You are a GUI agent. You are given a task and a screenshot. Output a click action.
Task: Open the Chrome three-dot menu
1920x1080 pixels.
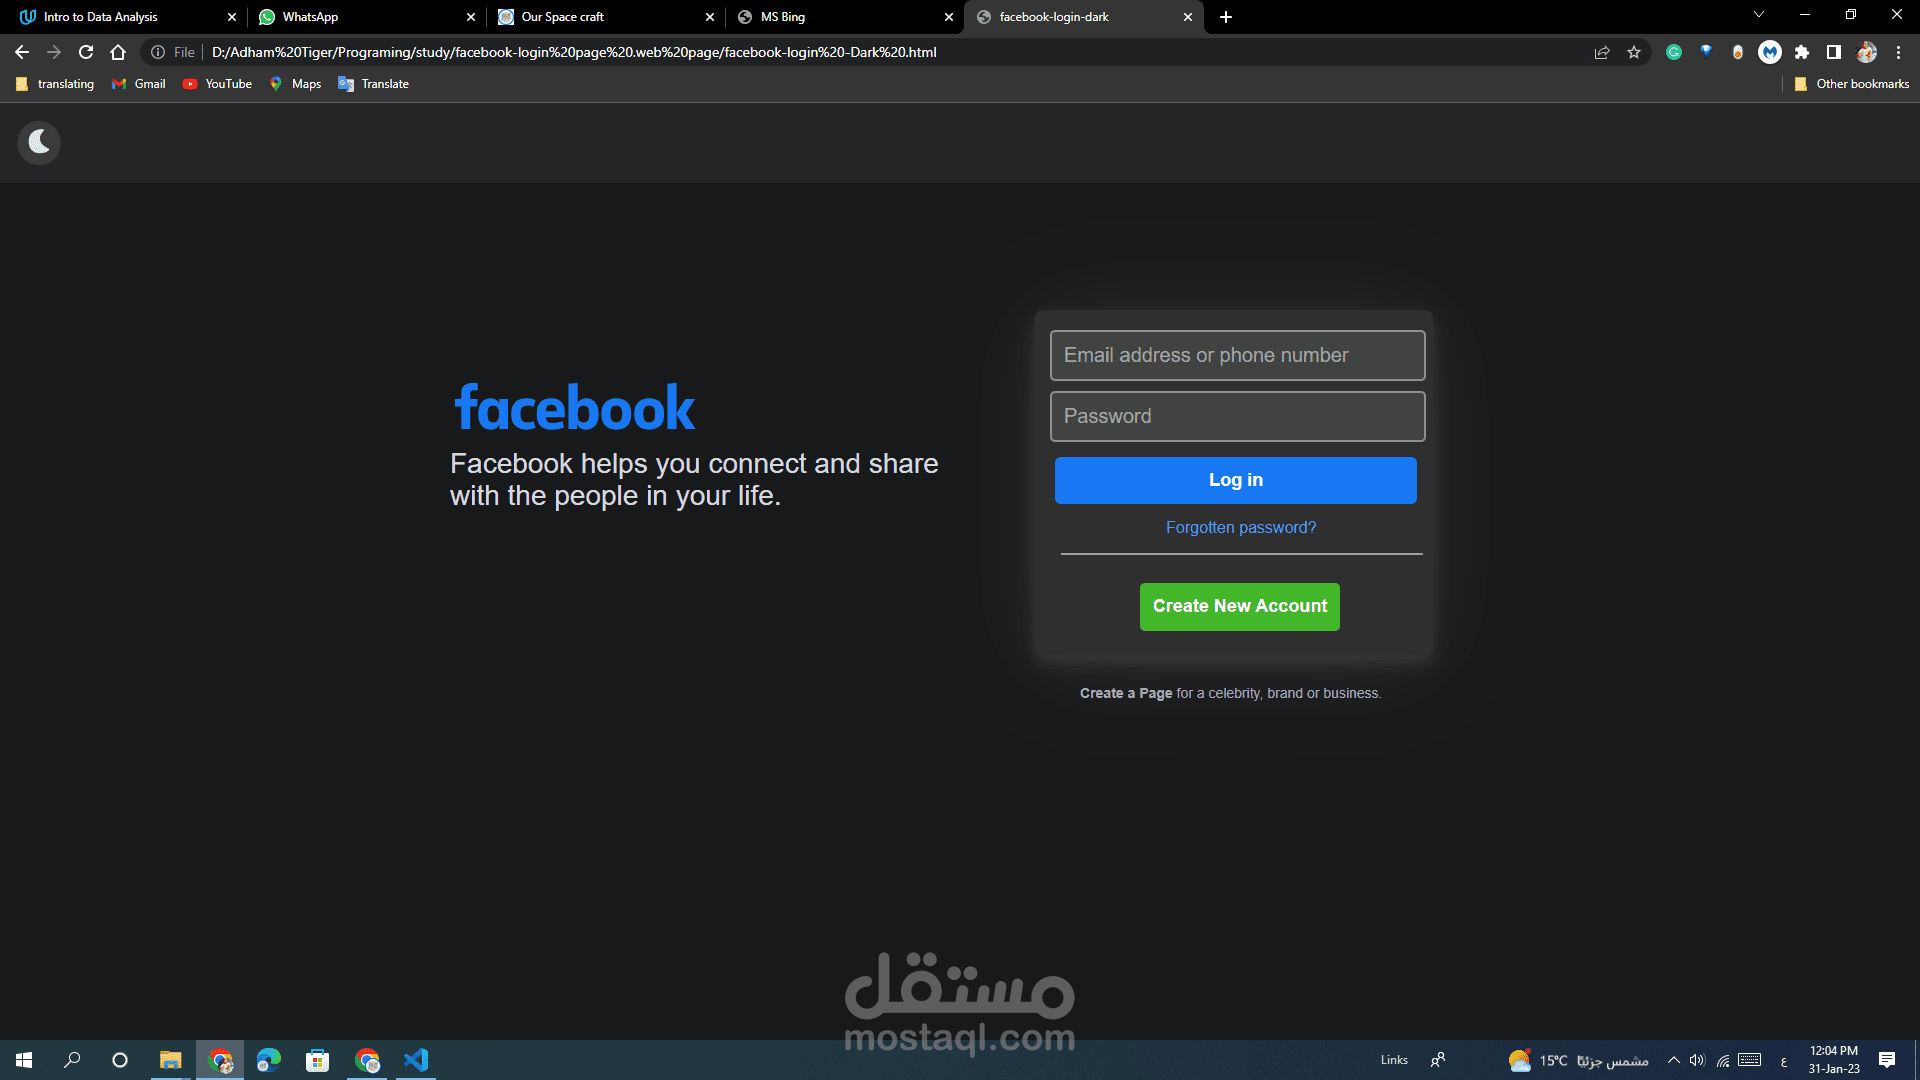pos(1898,52)
